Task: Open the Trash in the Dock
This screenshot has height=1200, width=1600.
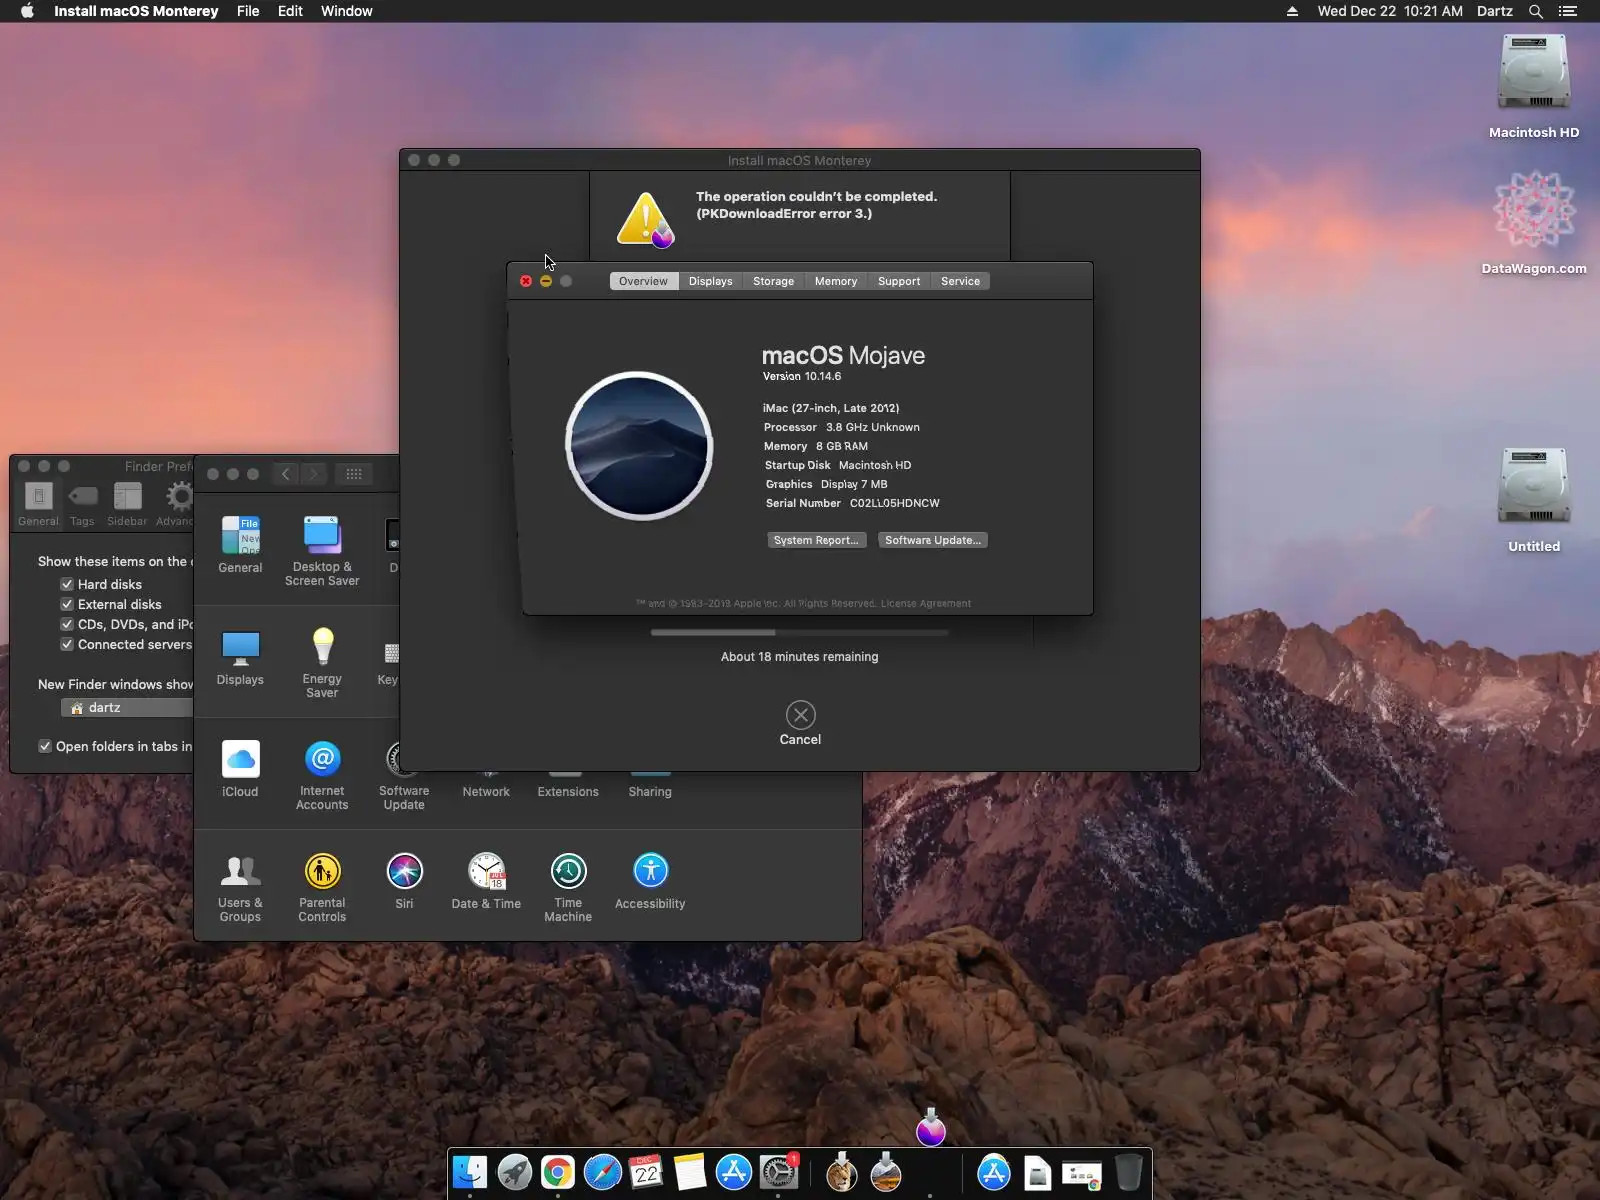Action: point(1128,1173)
